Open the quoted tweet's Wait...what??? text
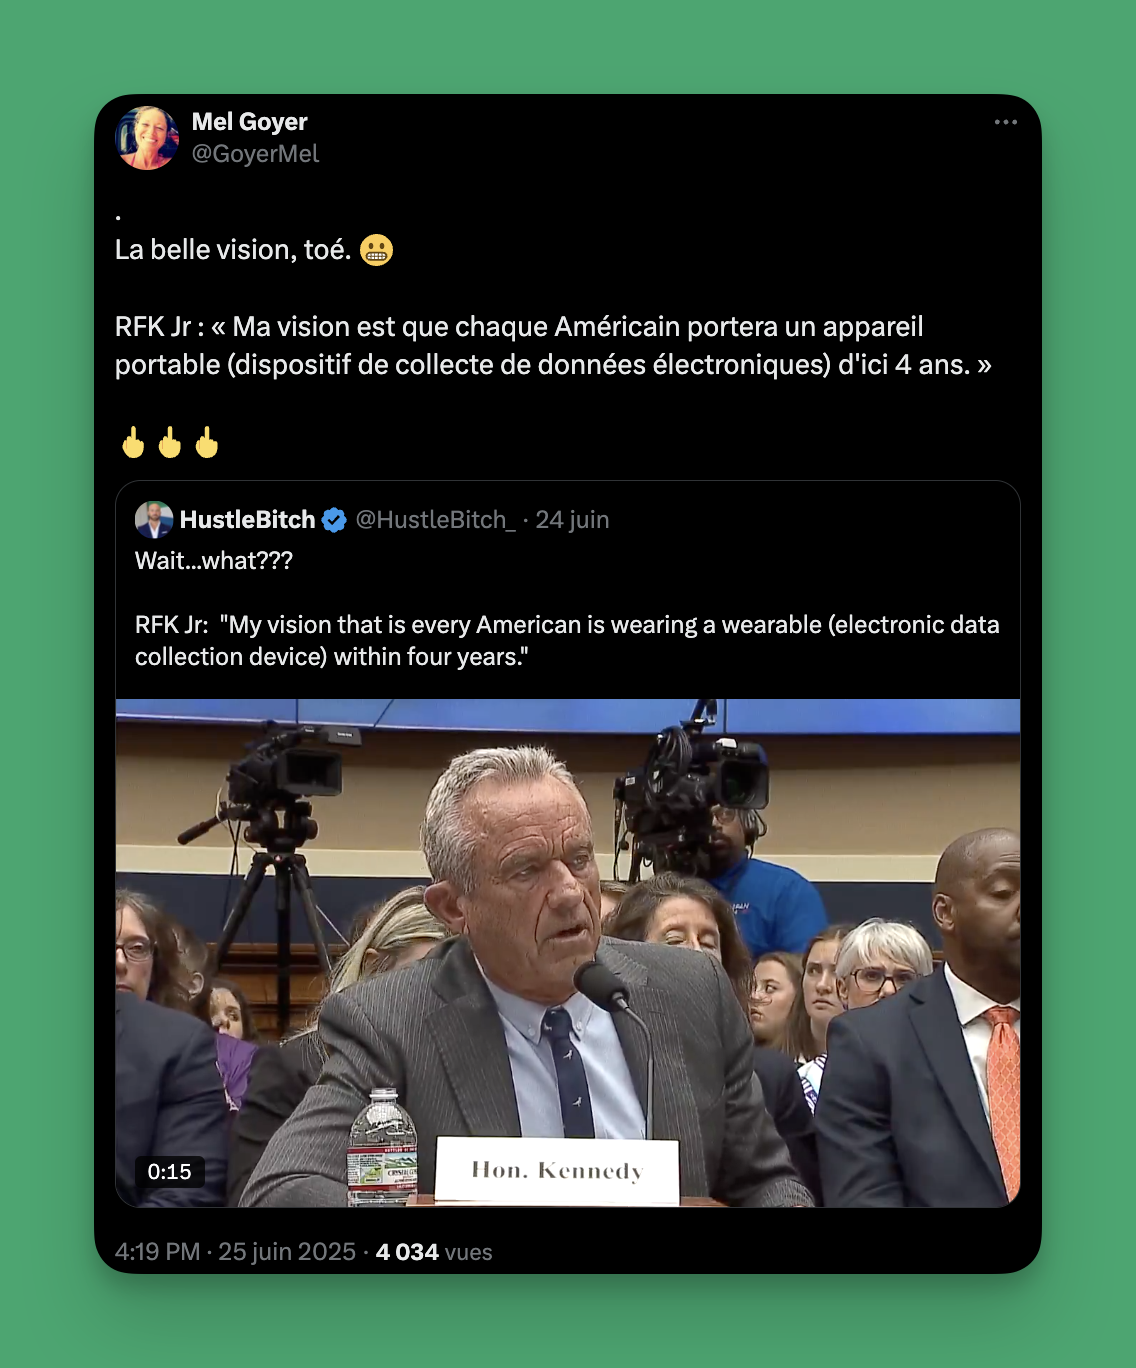The width and height of the screenshot is (1136, 1368). click(214, 561)
